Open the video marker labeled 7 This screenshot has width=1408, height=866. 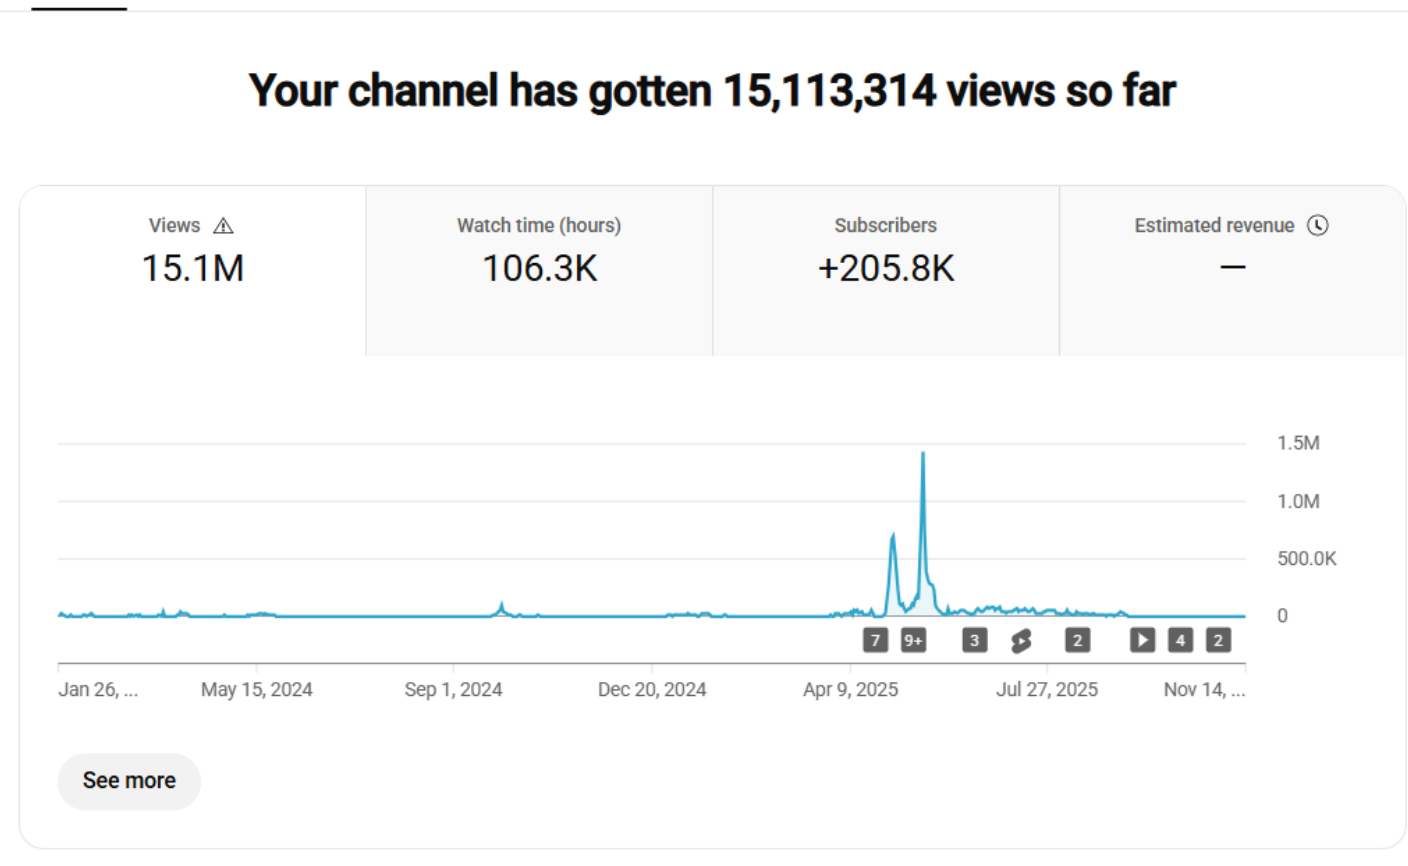(x=875, y=641)
